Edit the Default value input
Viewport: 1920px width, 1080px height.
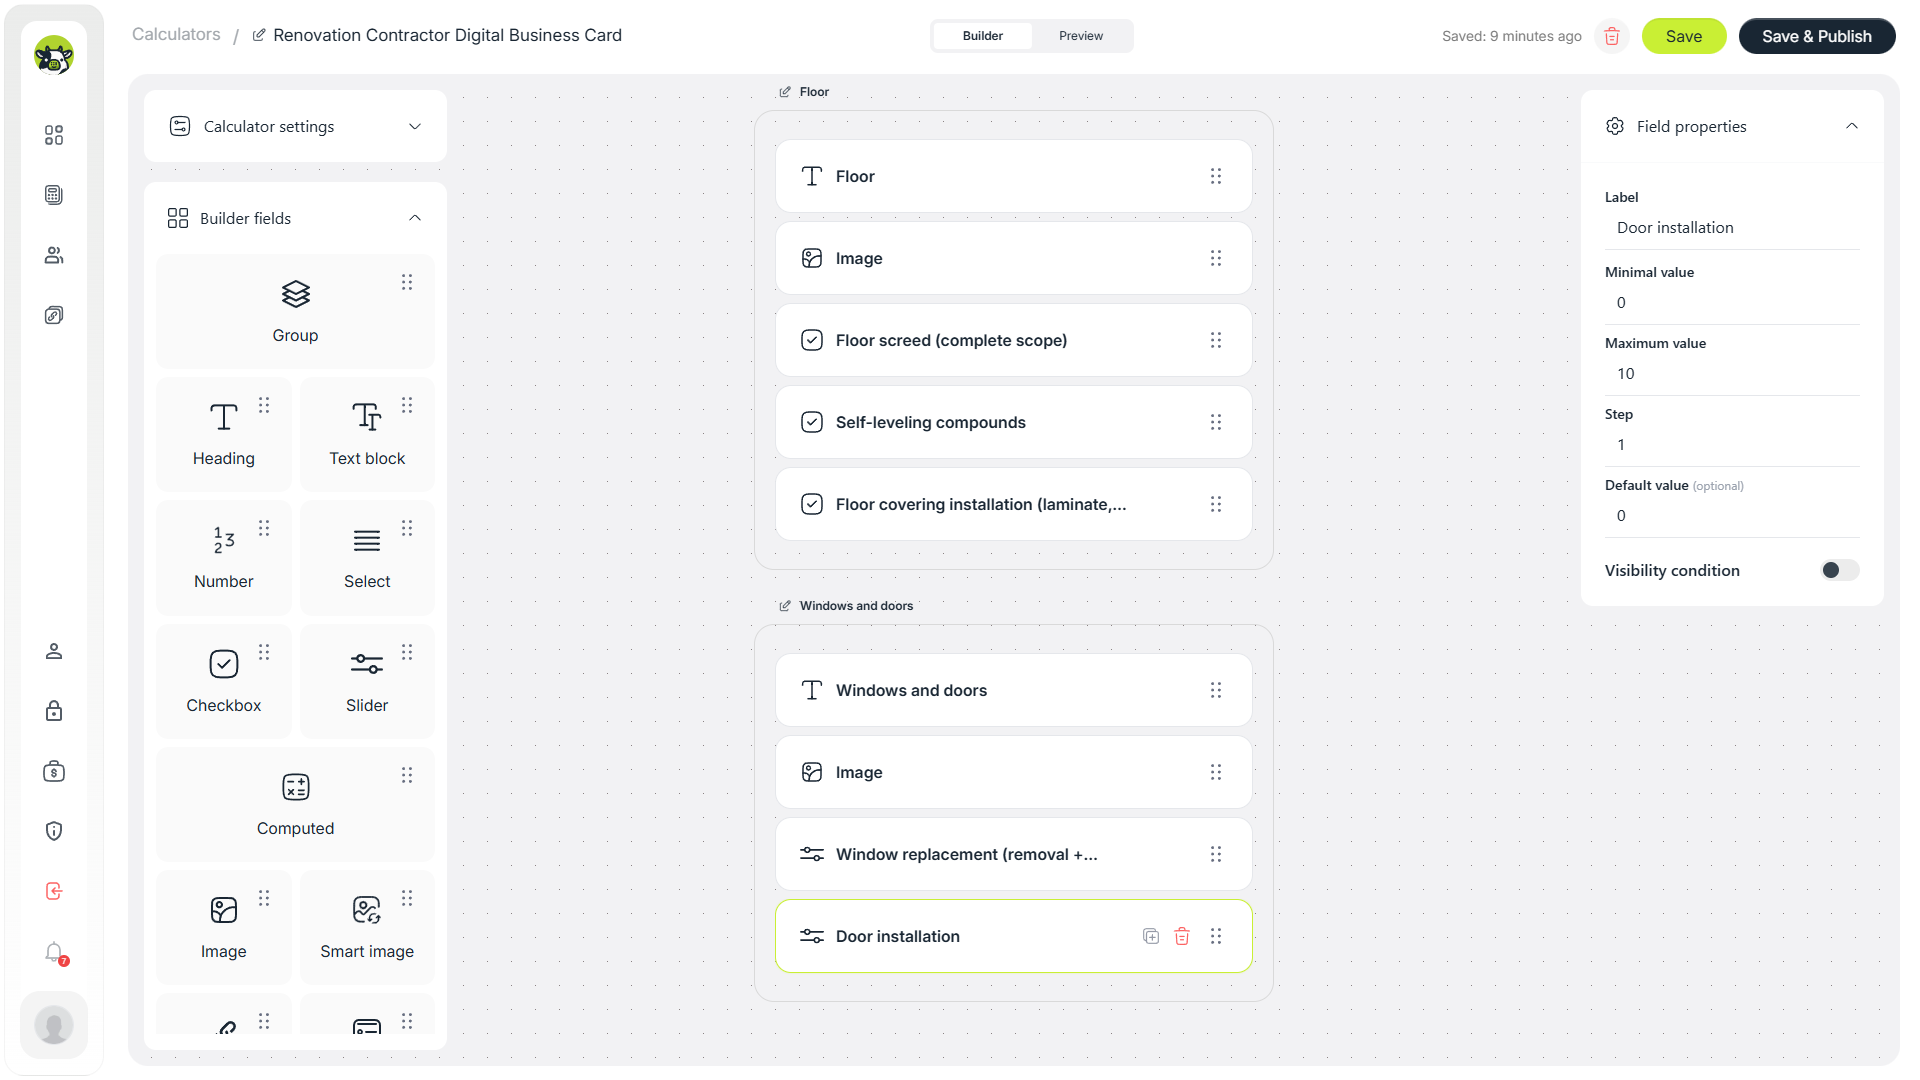coord(1732,516)
